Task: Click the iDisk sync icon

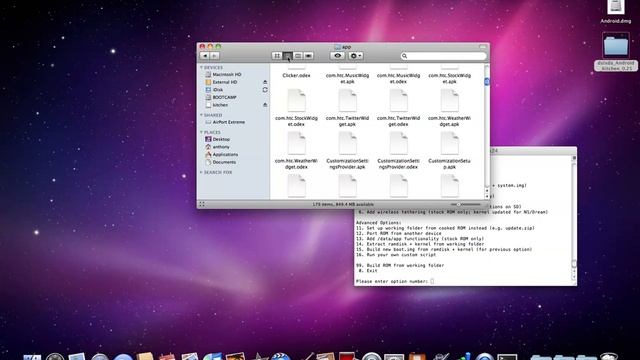Action: click(265, 90)
